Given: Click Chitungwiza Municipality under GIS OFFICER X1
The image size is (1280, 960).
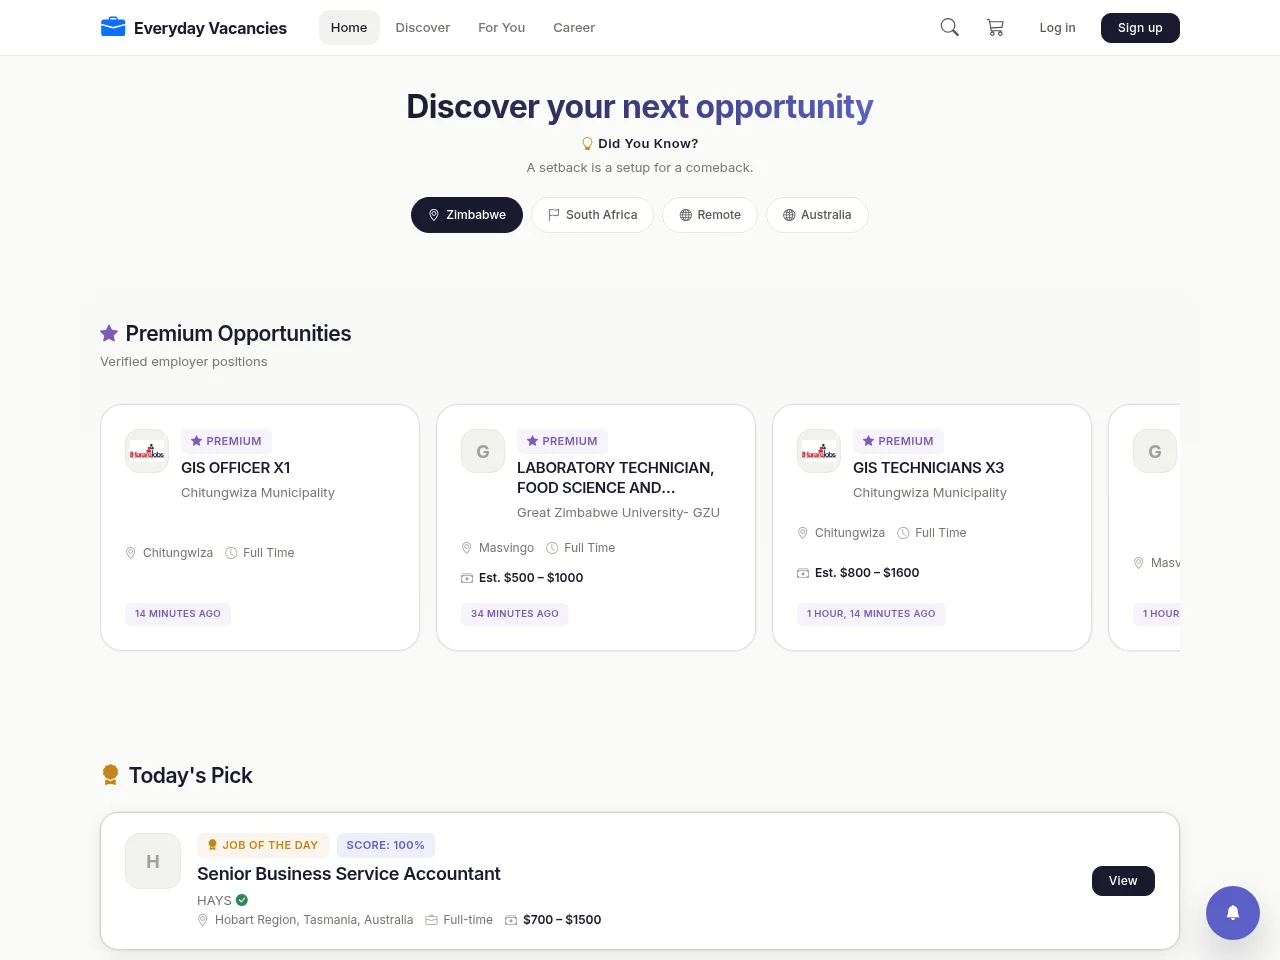Looking at the screenshot, I should pos(258,493).
